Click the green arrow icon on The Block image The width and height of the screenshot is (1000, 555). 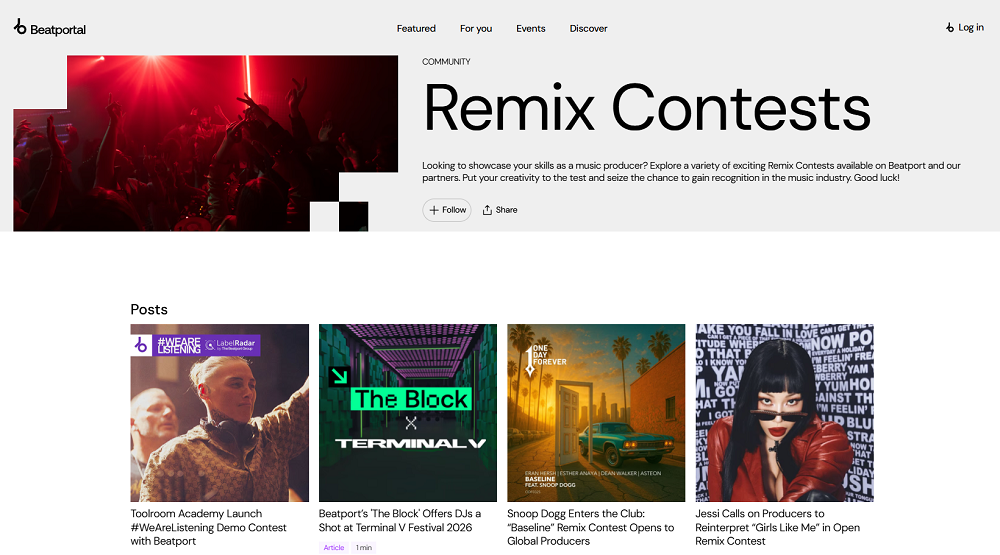(x=339, y=376)
